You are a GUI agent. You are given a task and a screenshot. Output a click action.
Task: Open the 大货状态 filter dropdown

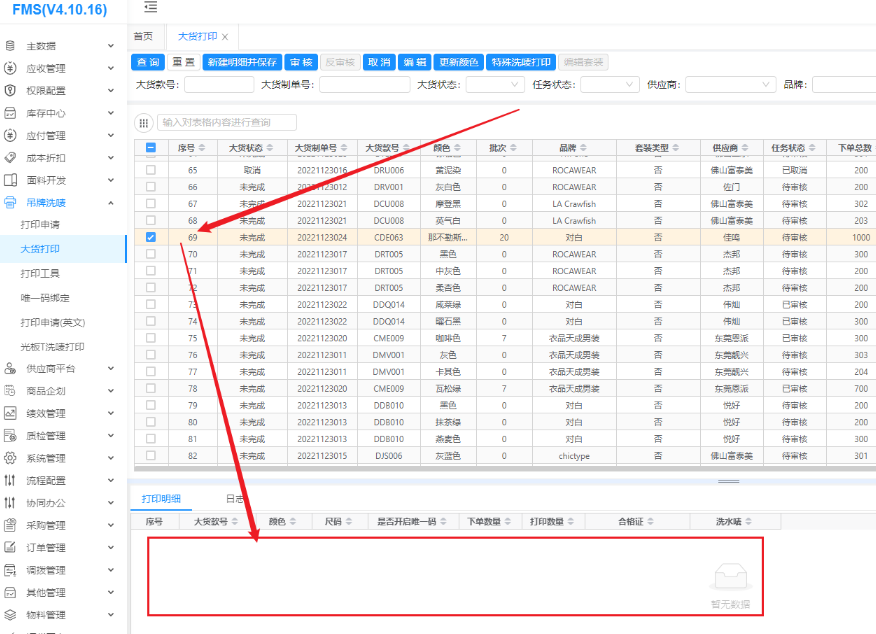[489, 85]
